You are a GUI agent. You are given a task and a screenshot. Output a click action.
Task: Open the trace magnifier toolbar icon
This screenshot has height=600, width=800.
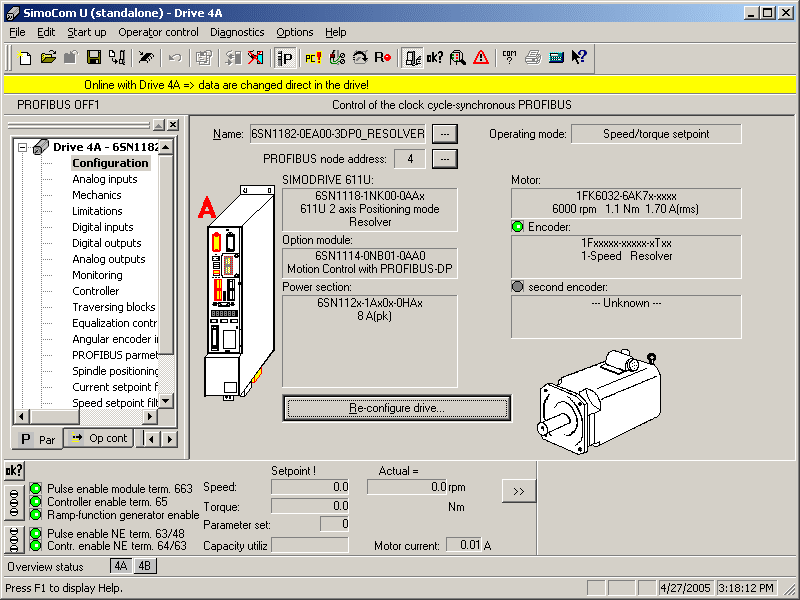(458, 58)
